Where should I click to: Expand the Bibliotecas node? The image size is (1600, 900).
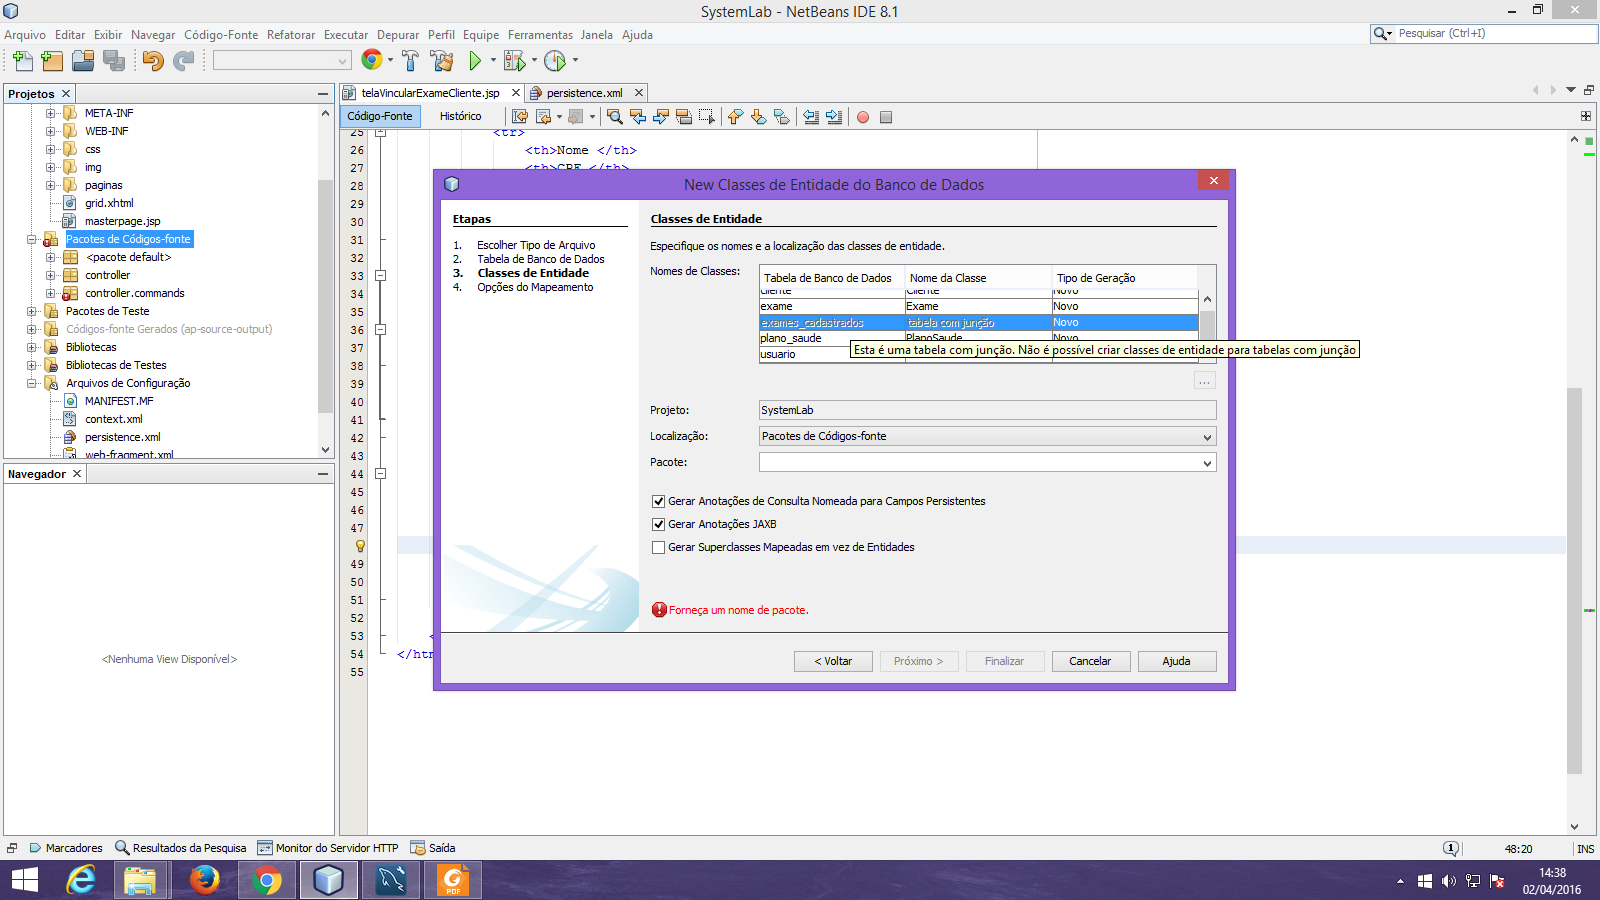click(31, 347)
